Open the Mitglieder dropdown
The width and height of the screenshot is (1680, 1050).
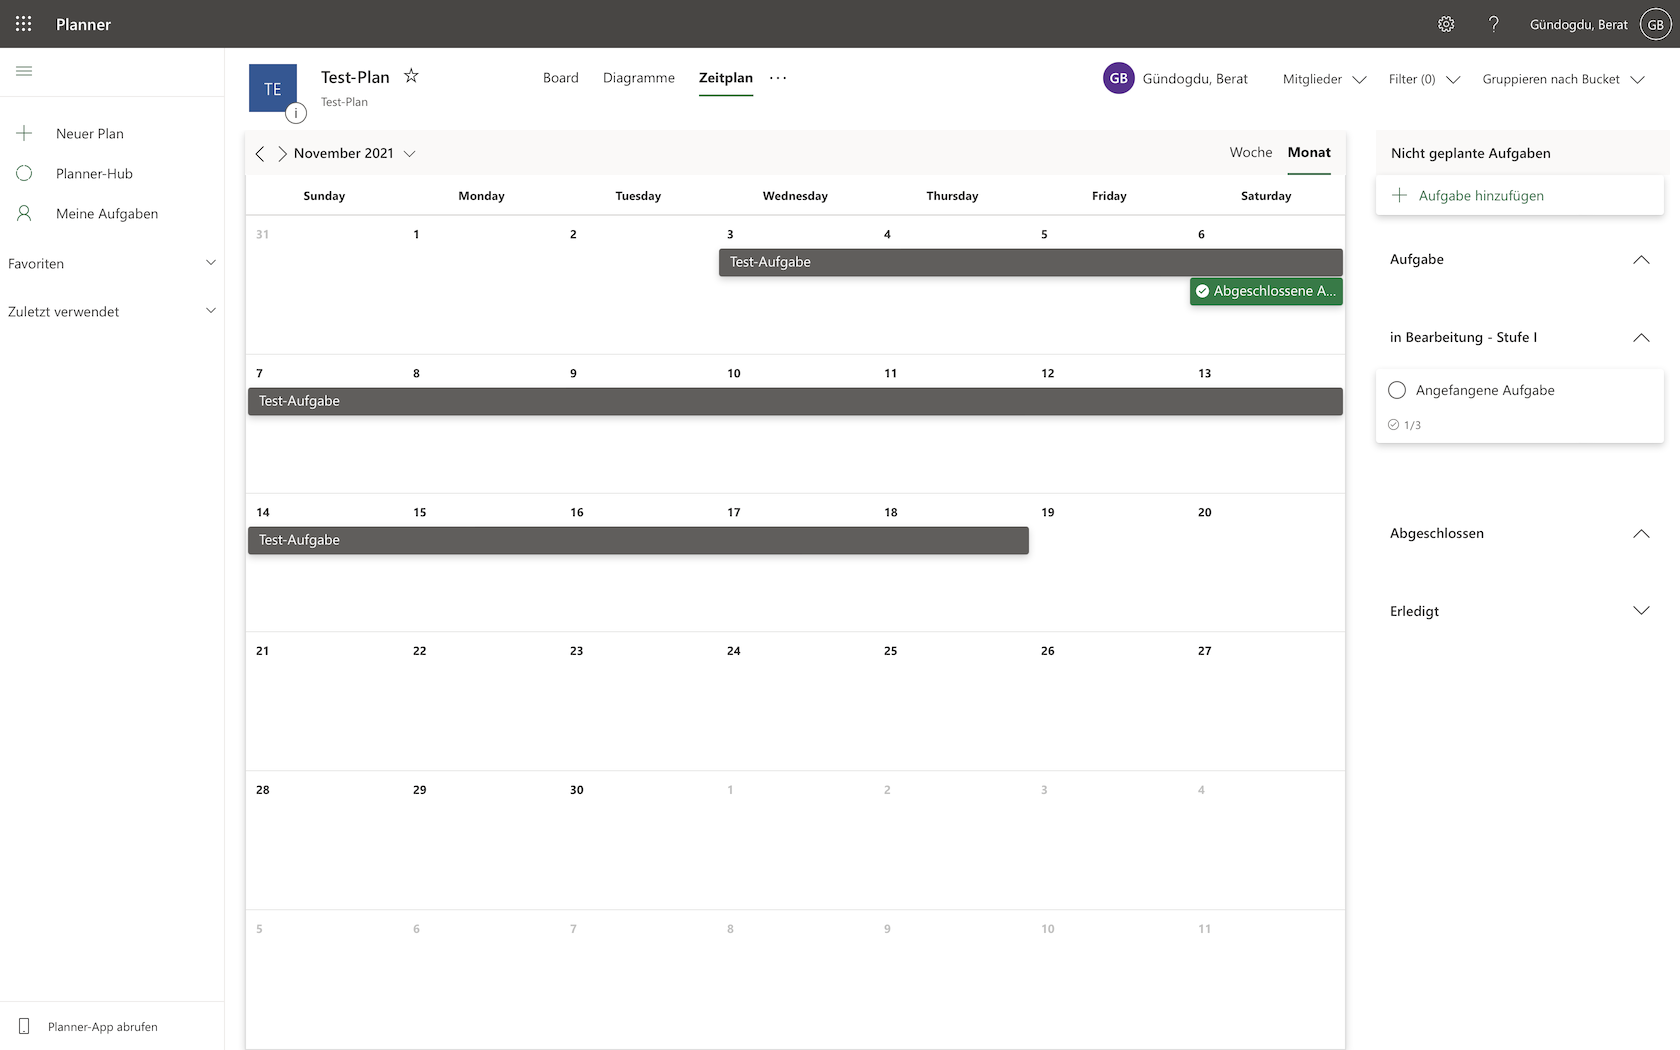click(1324, 79)
